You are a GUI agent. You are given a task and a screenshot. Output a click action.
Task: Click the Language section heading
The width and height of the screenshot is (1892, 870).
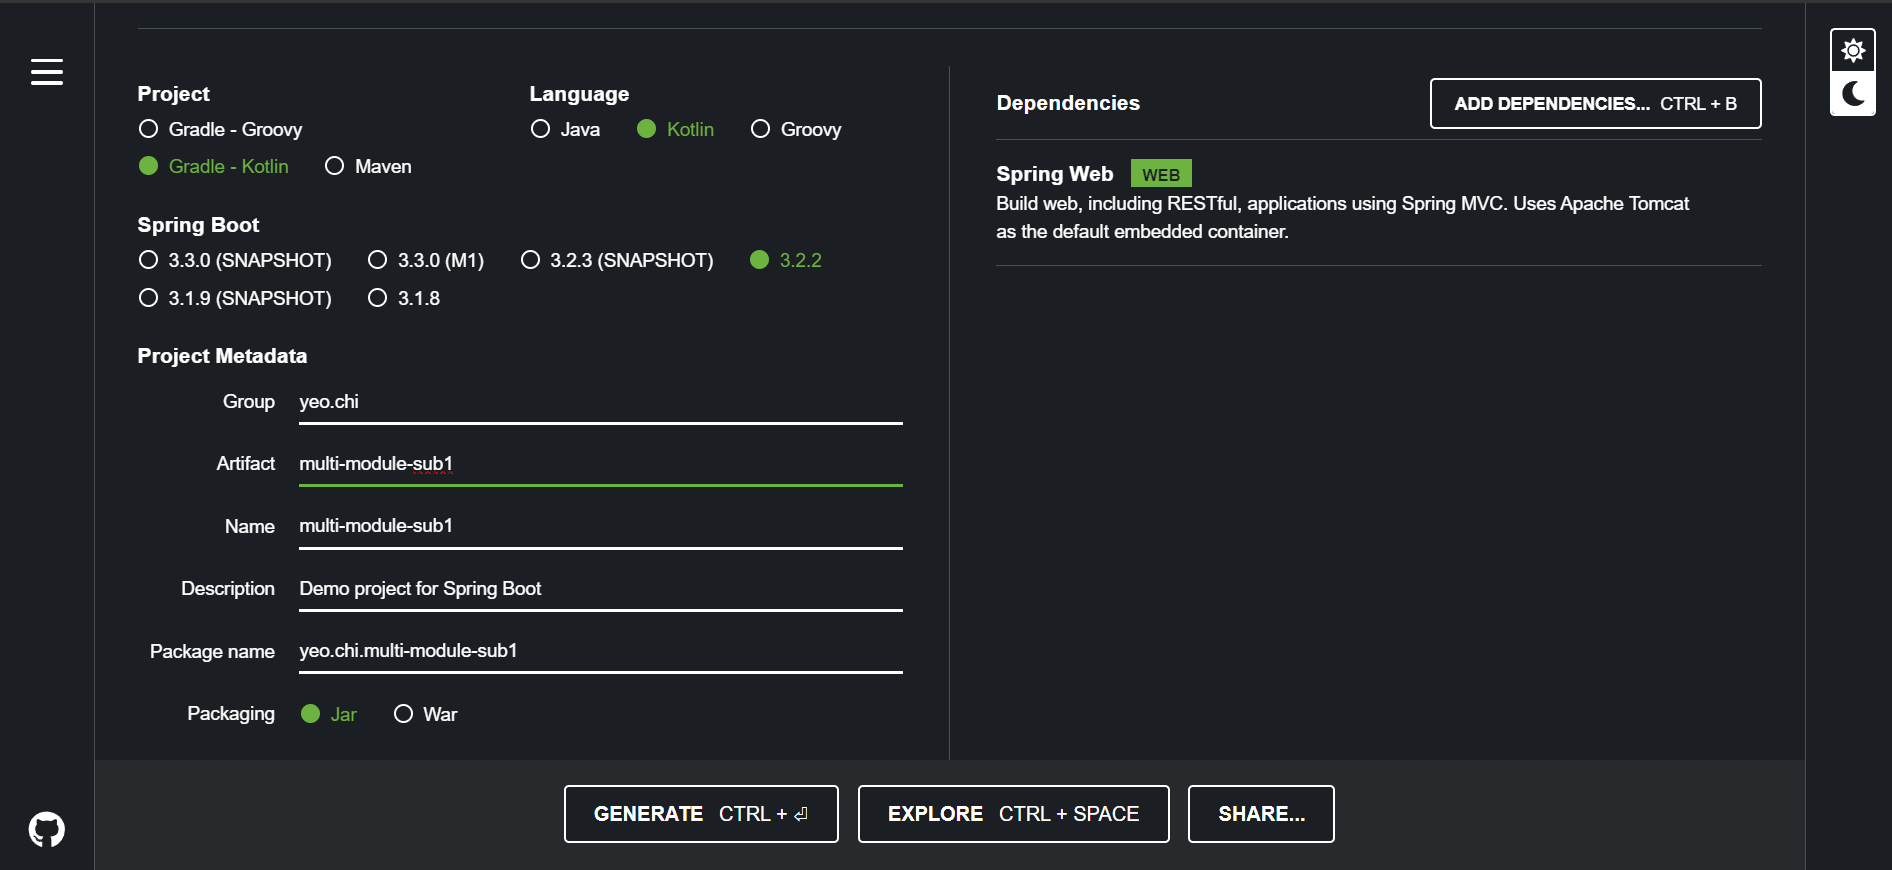click(x=579, y=94)
